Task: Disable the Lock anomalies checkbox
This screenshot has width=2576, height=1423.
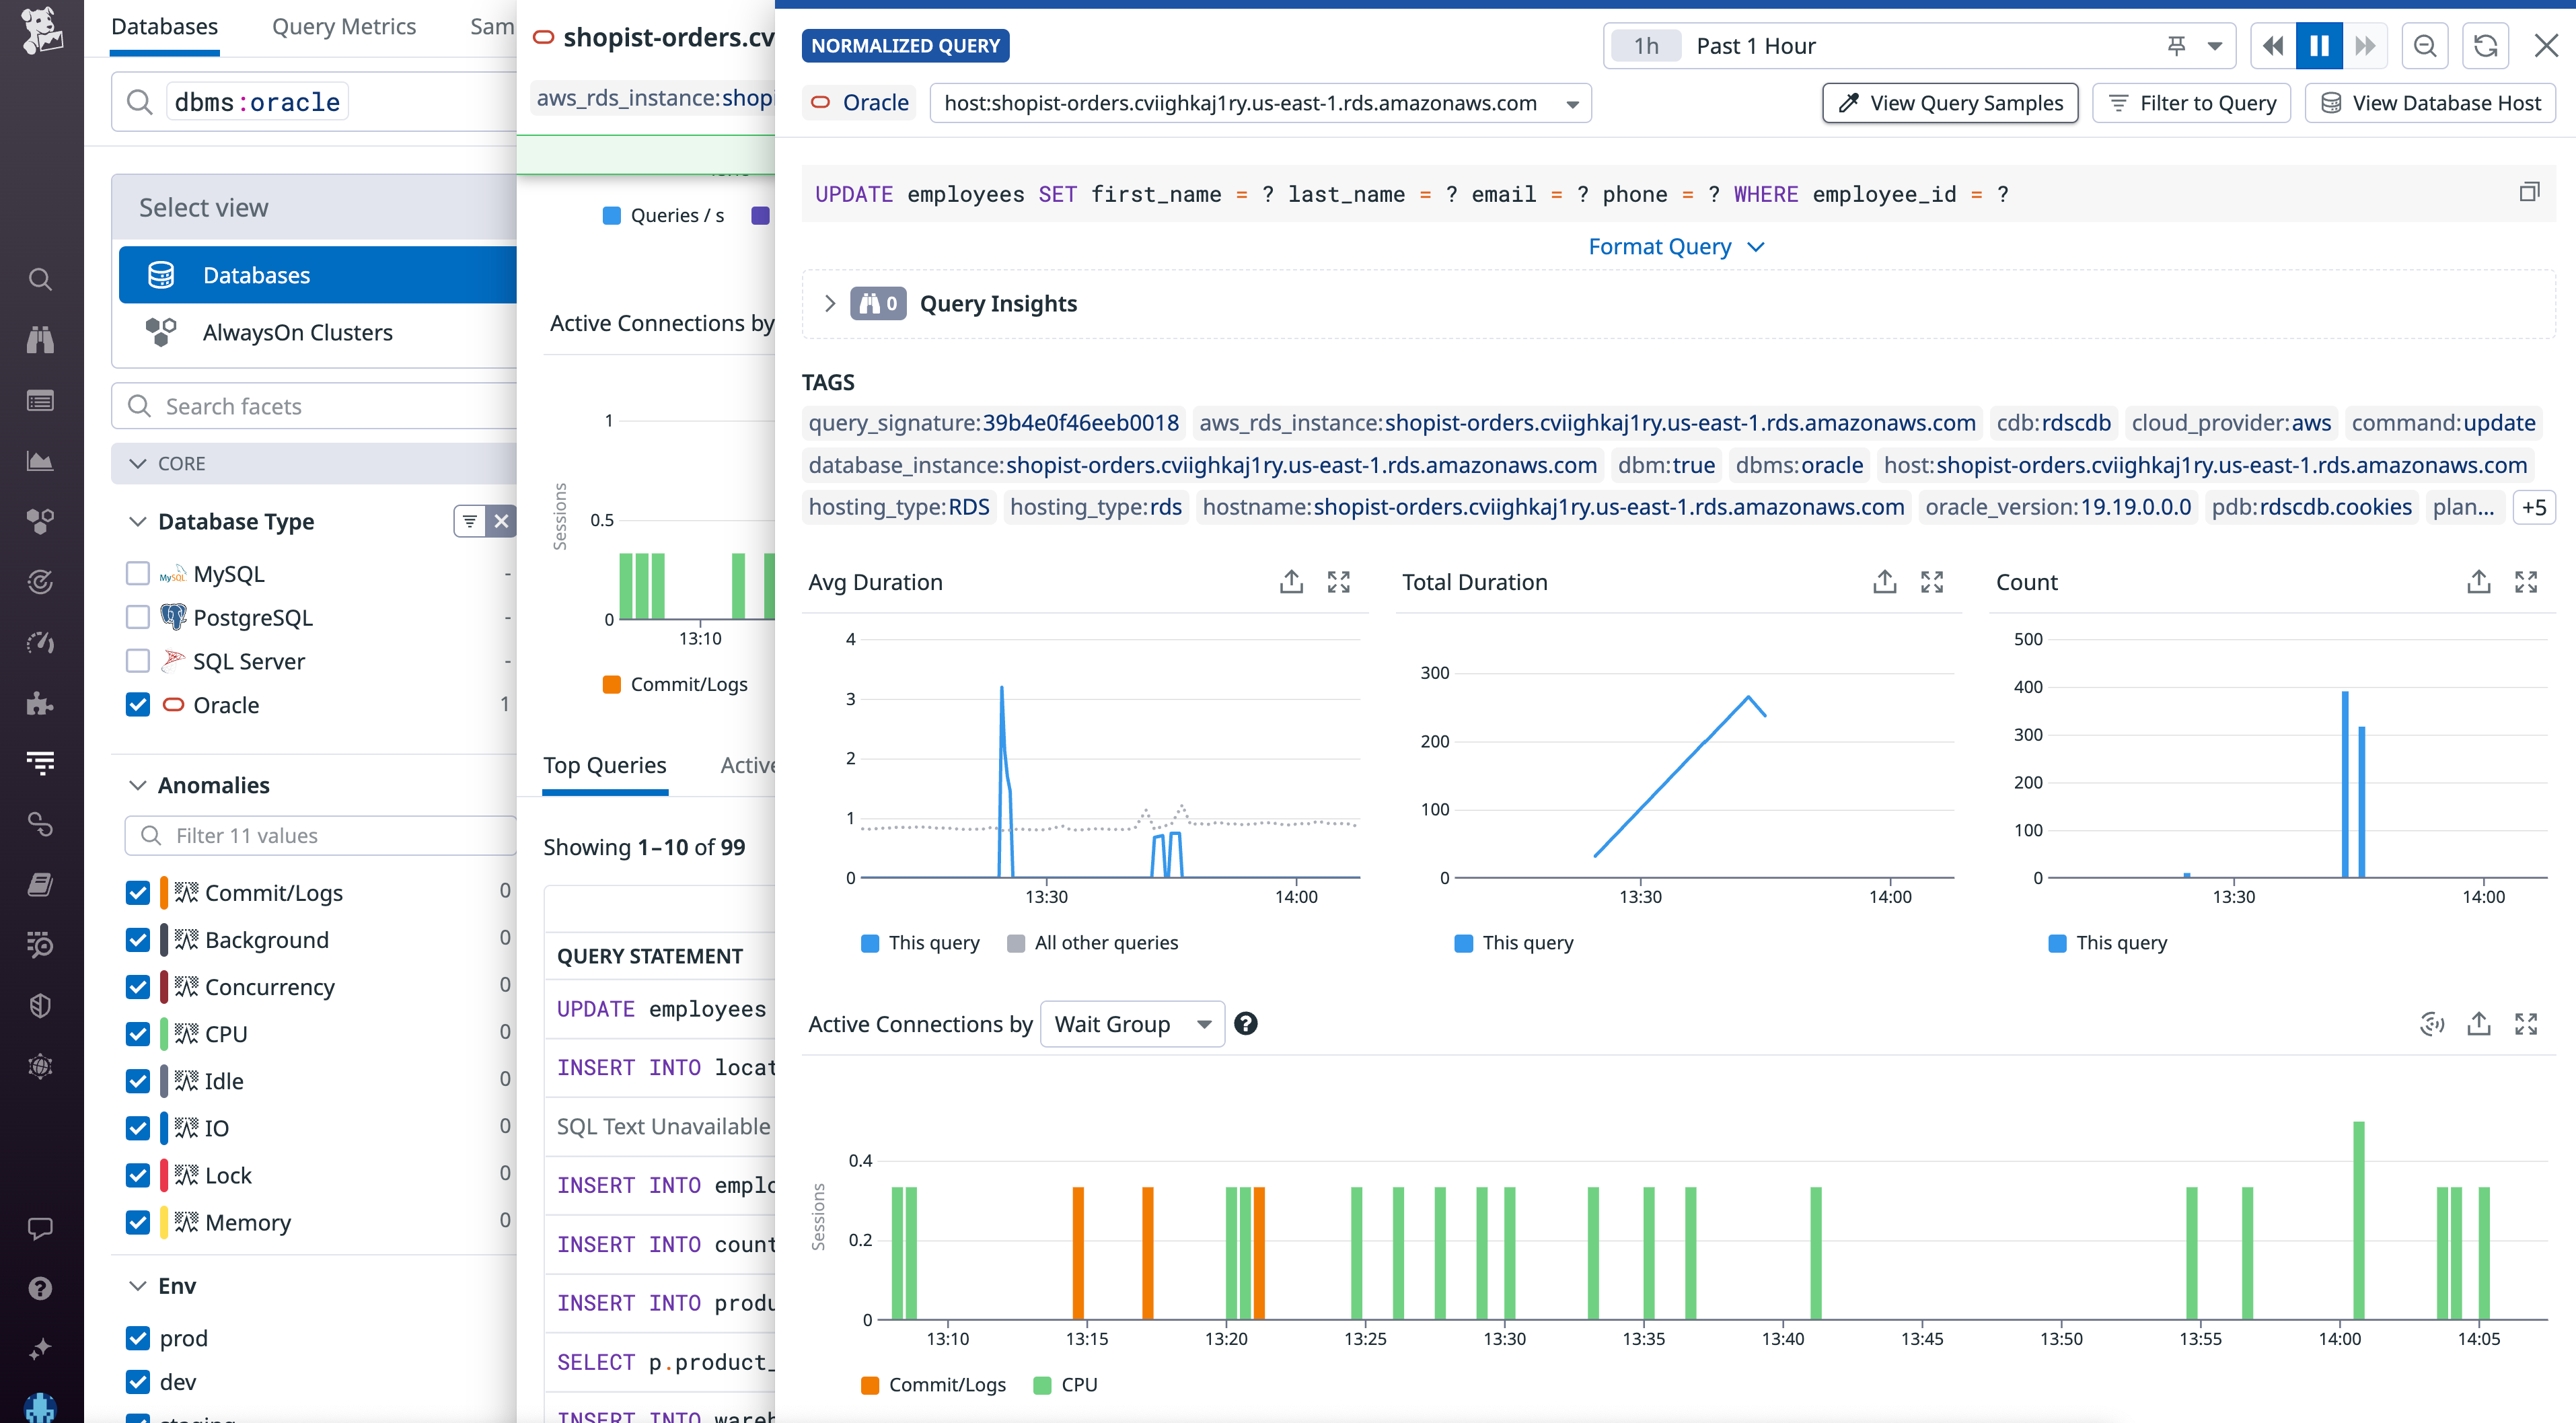Action: click(137, 1175)
